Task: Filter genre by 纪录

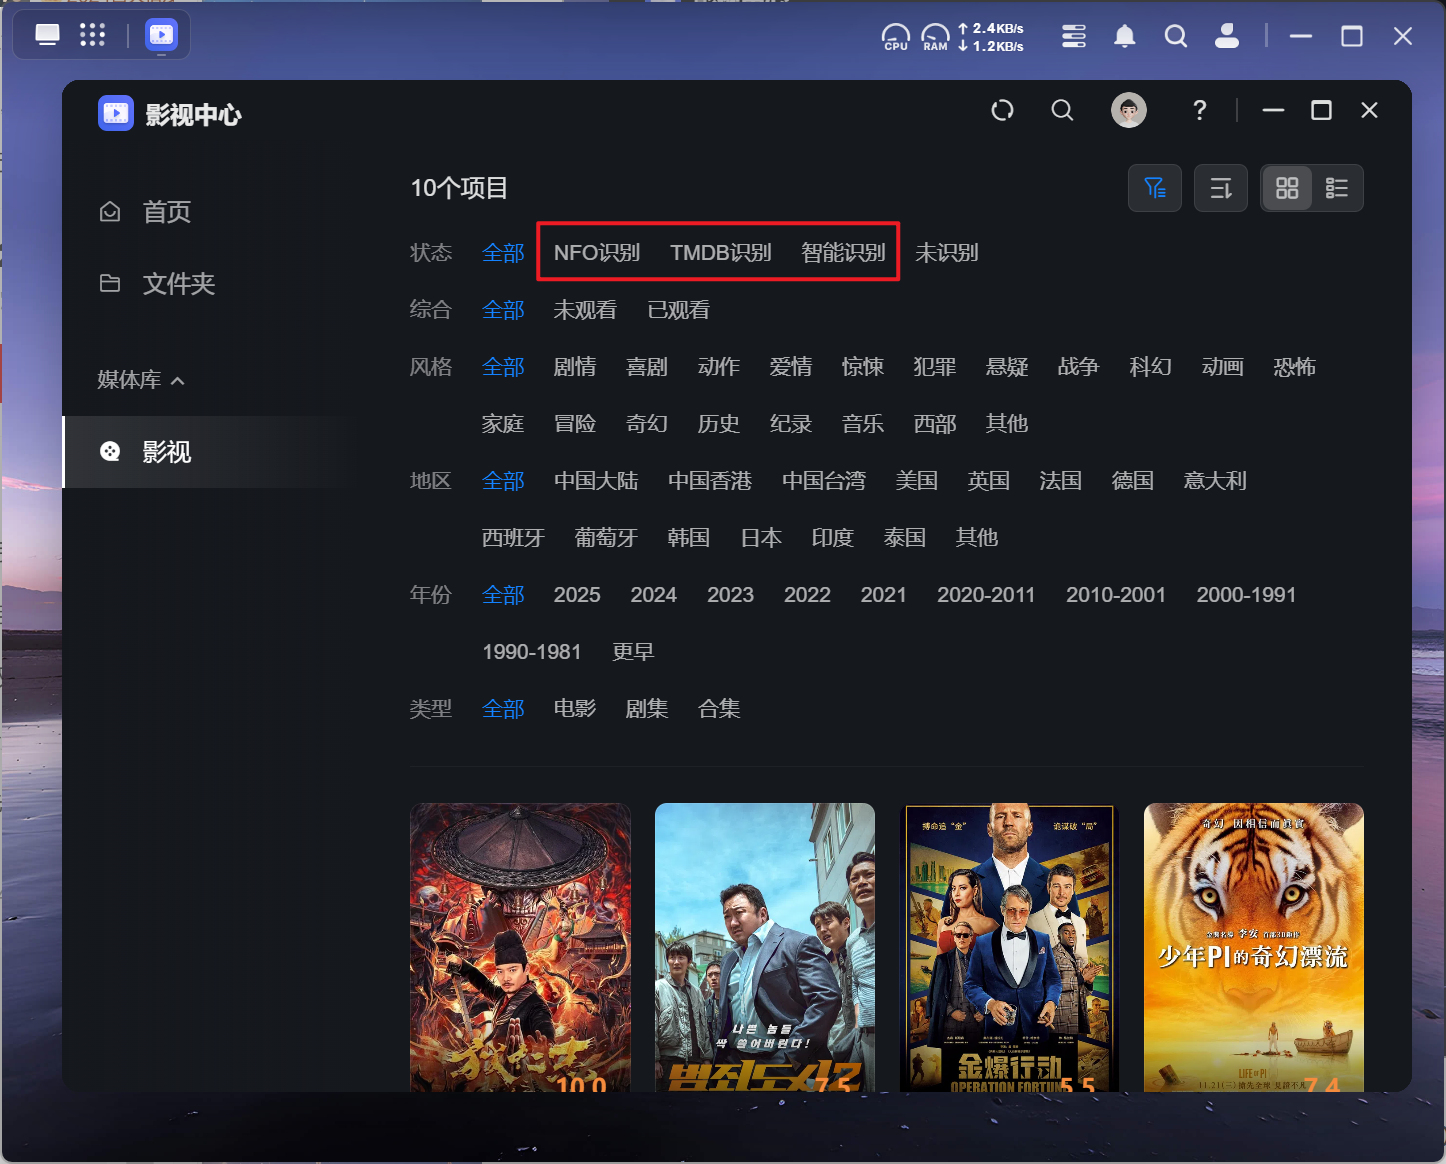Action: pos(791,424)
